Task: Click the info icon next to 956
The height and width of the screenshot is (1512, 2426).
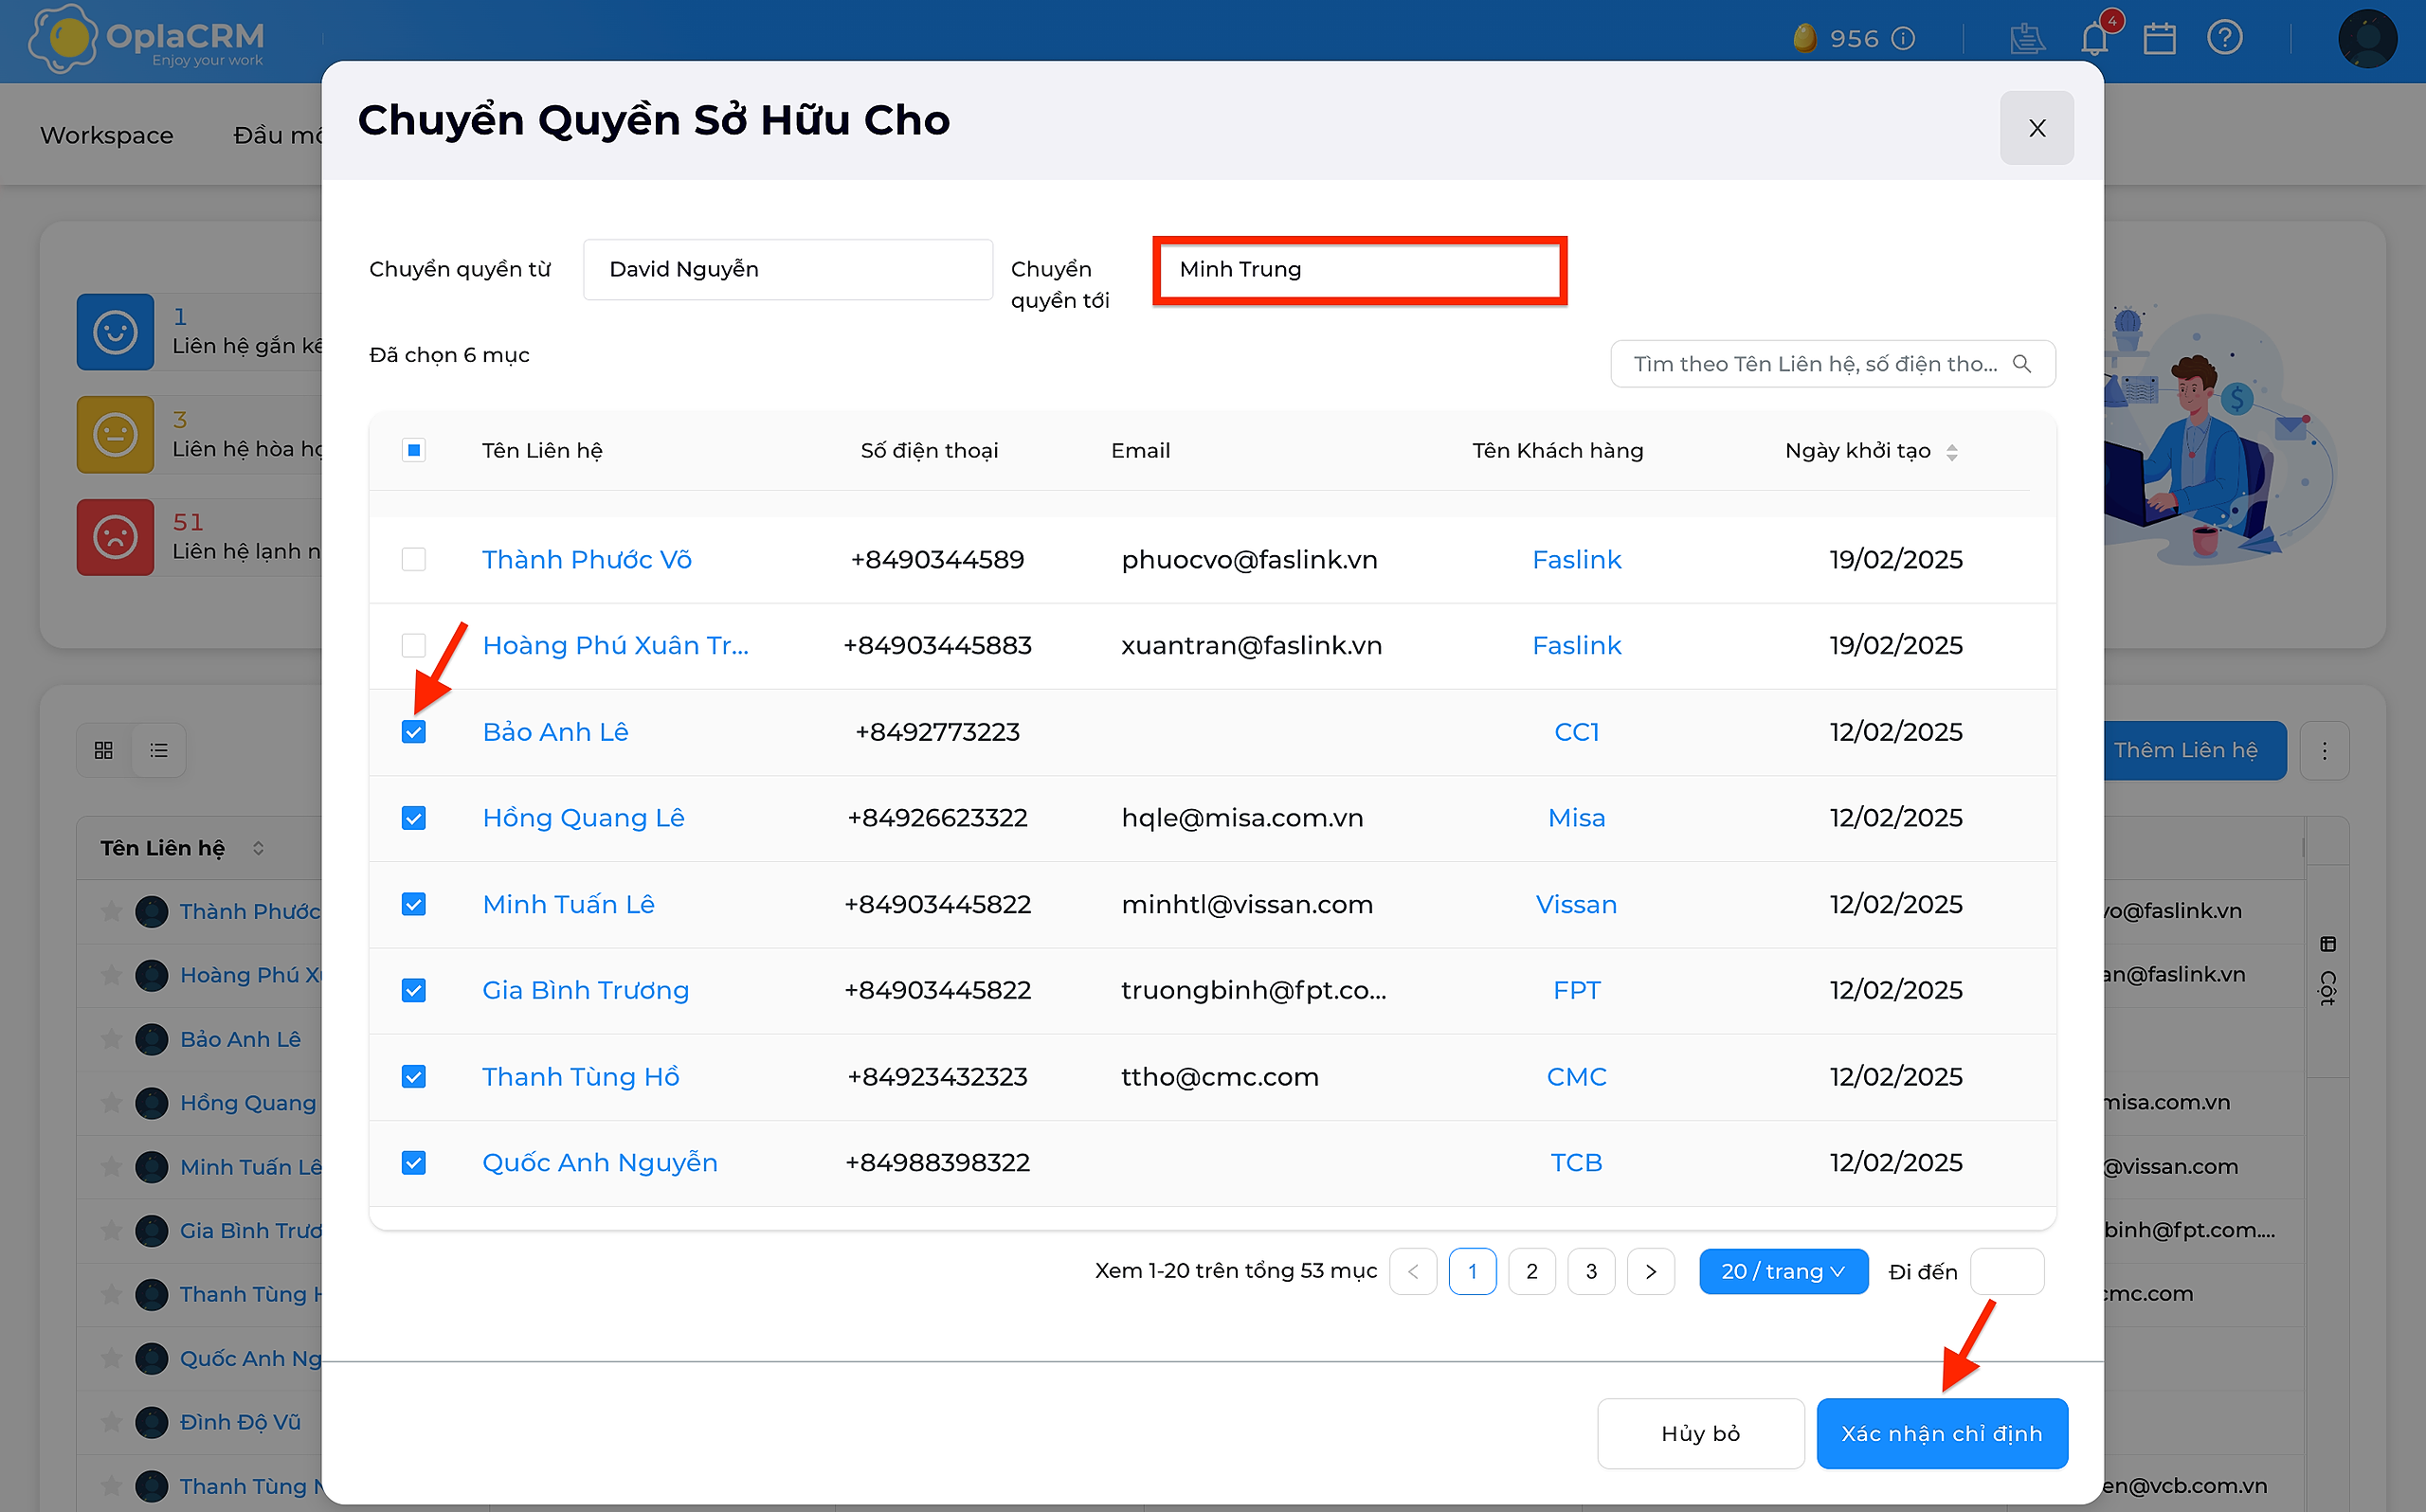Action: point(1904,39)
